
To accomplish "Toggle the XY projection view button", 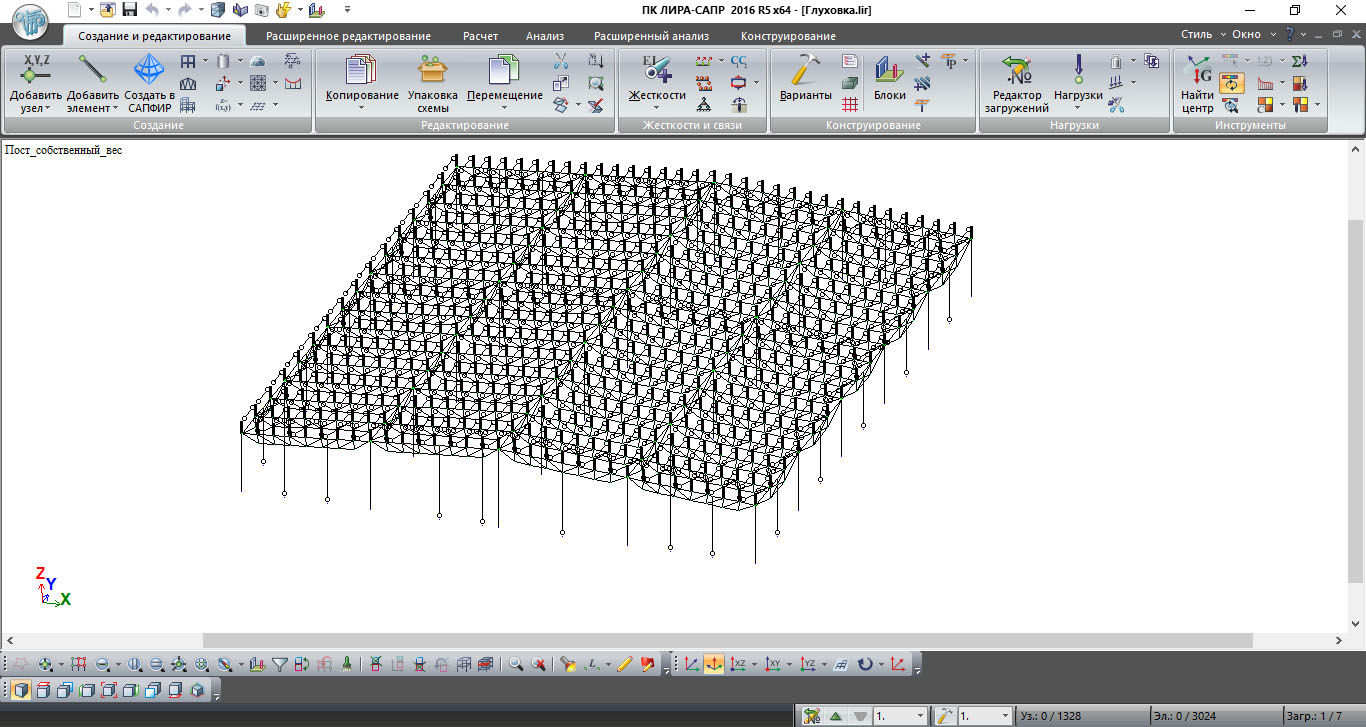I will (x=772, y=664).
